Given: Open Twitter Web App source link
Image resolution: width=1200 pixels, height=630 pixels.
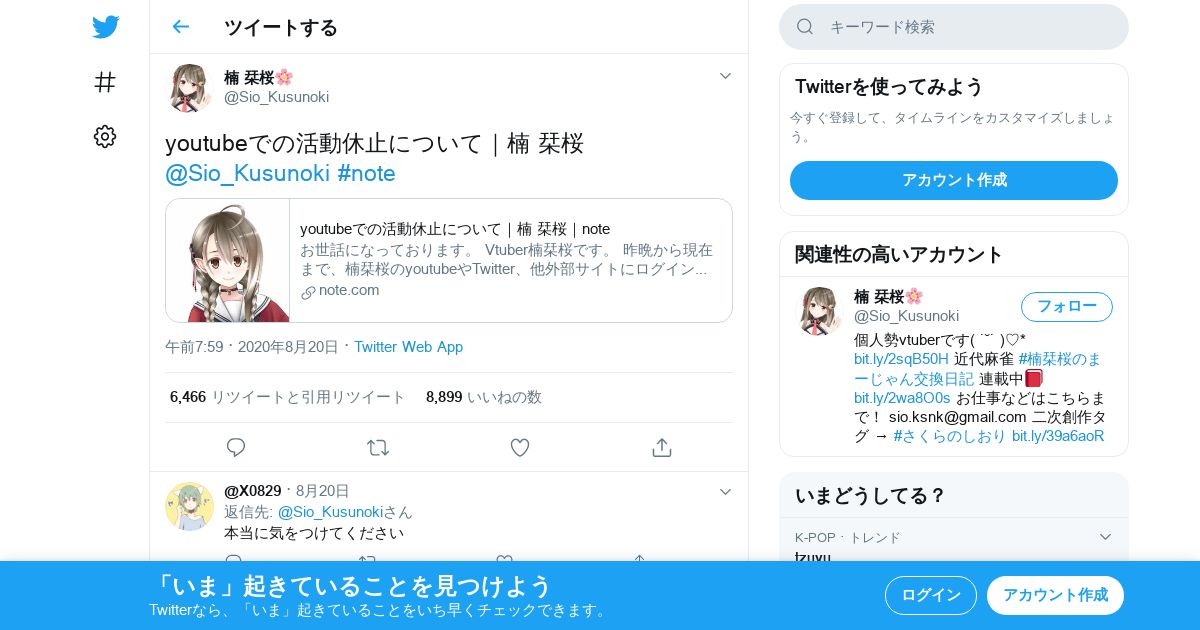Looking at the screenshot, I should (x=408, y=347).
